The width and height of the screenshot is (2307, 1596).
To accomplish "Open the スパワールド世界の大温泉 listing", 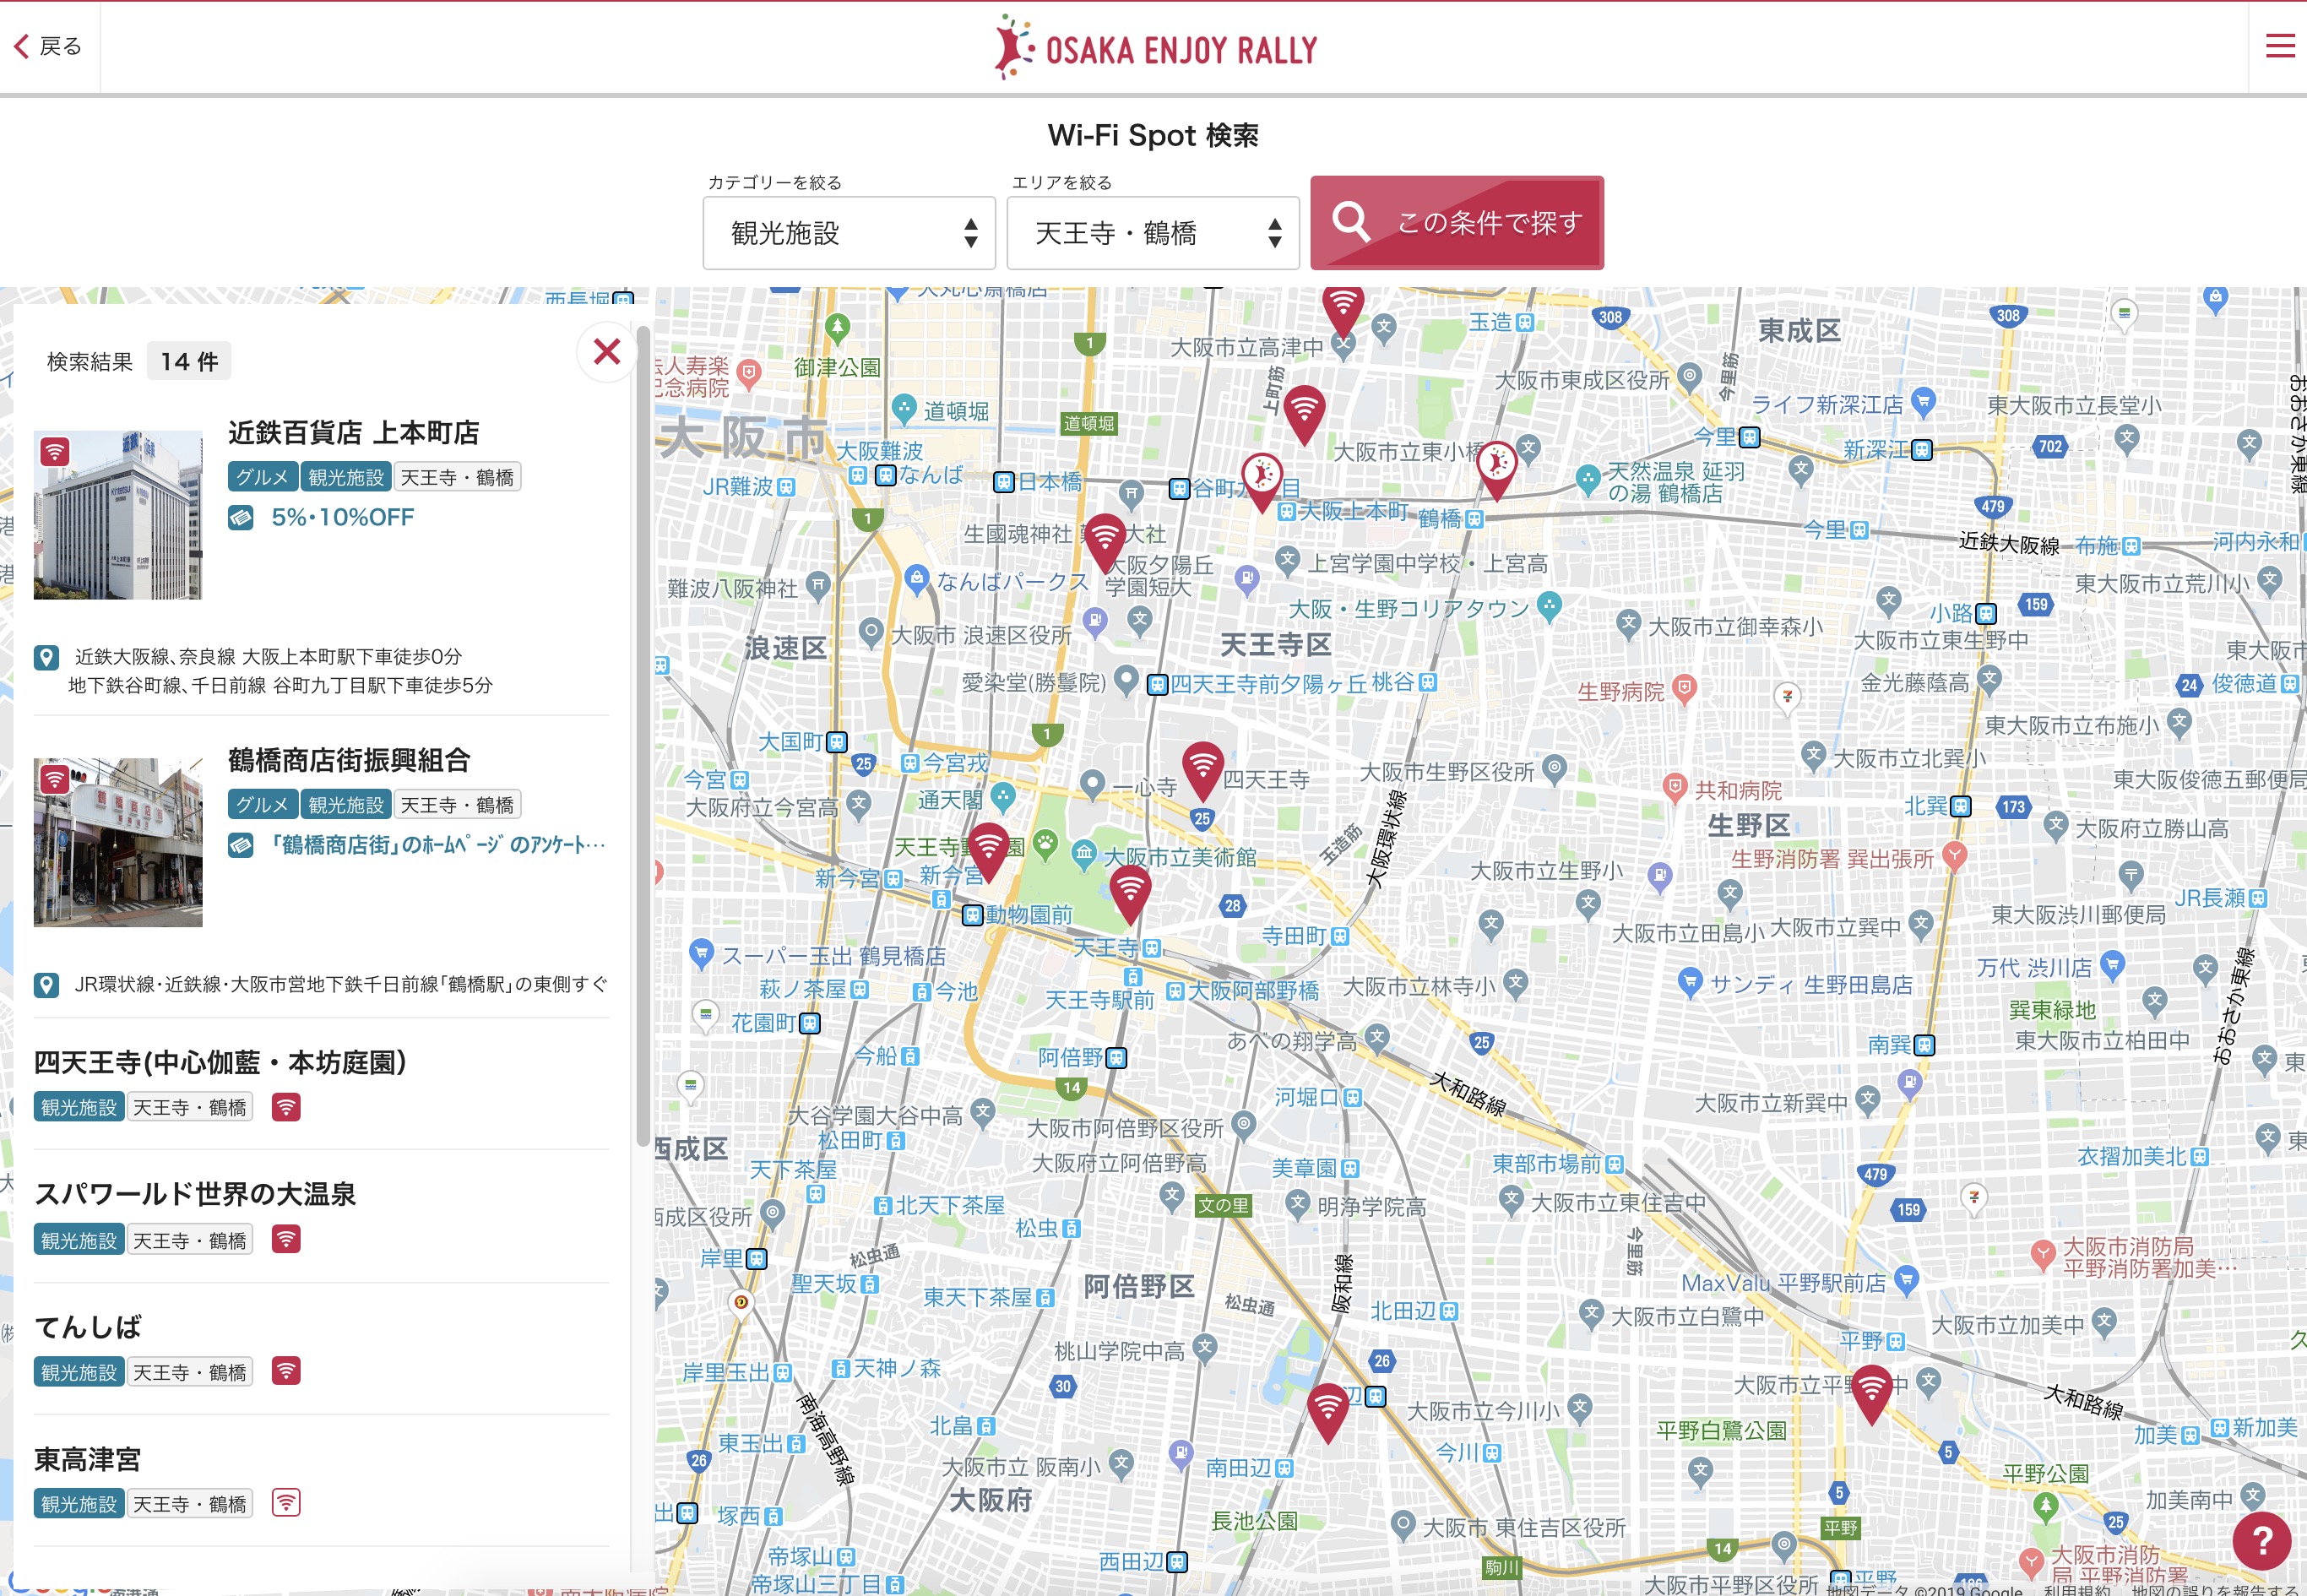I will tap(195, 1194).
